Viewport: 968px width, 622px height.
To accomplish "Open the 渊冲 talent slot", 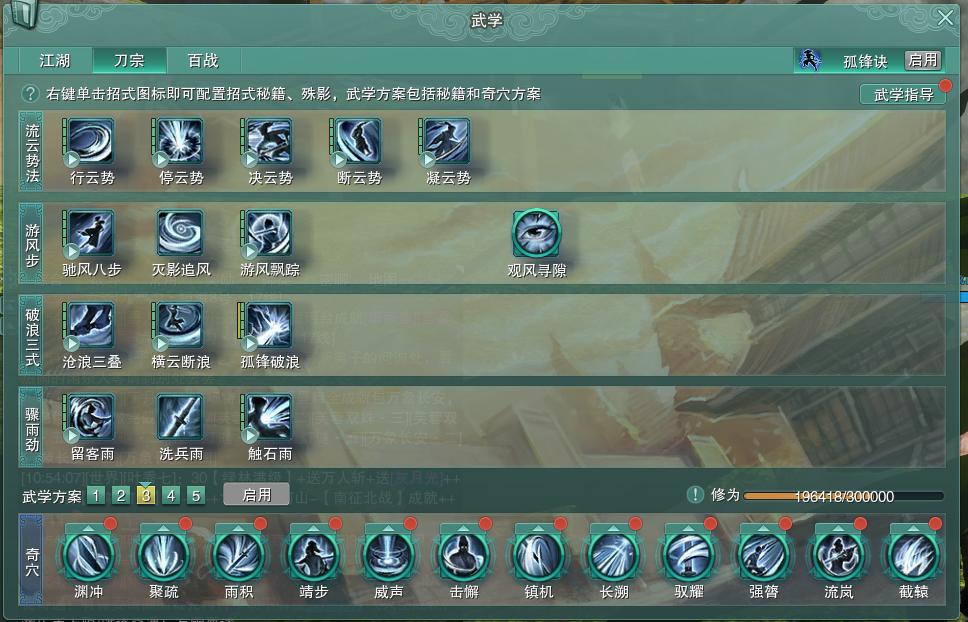I will tap(89, 556).
